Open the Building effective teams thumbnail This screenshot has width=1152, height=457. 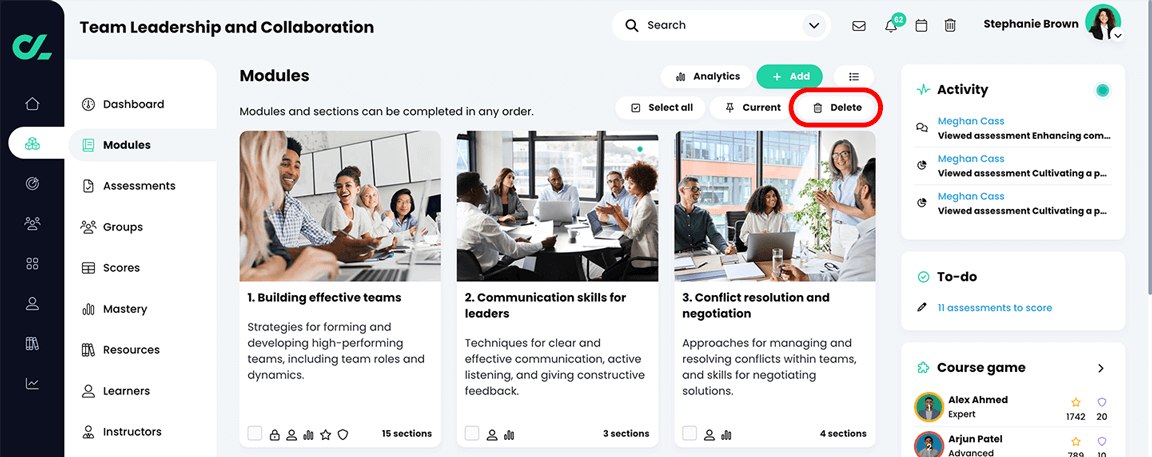click(340, 206)
